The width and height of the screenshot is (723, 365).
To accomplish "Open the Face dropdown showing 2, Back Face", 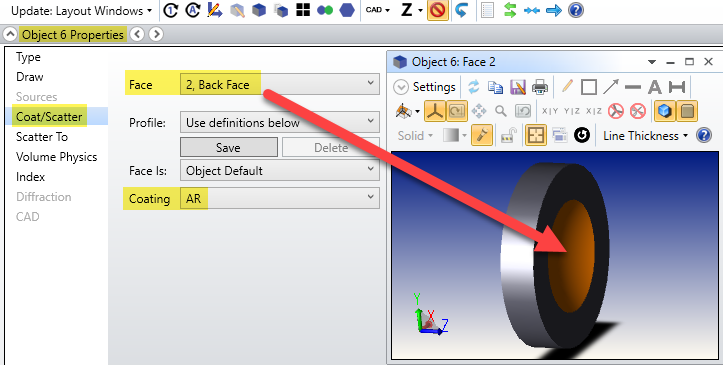I will coord(279,84).
